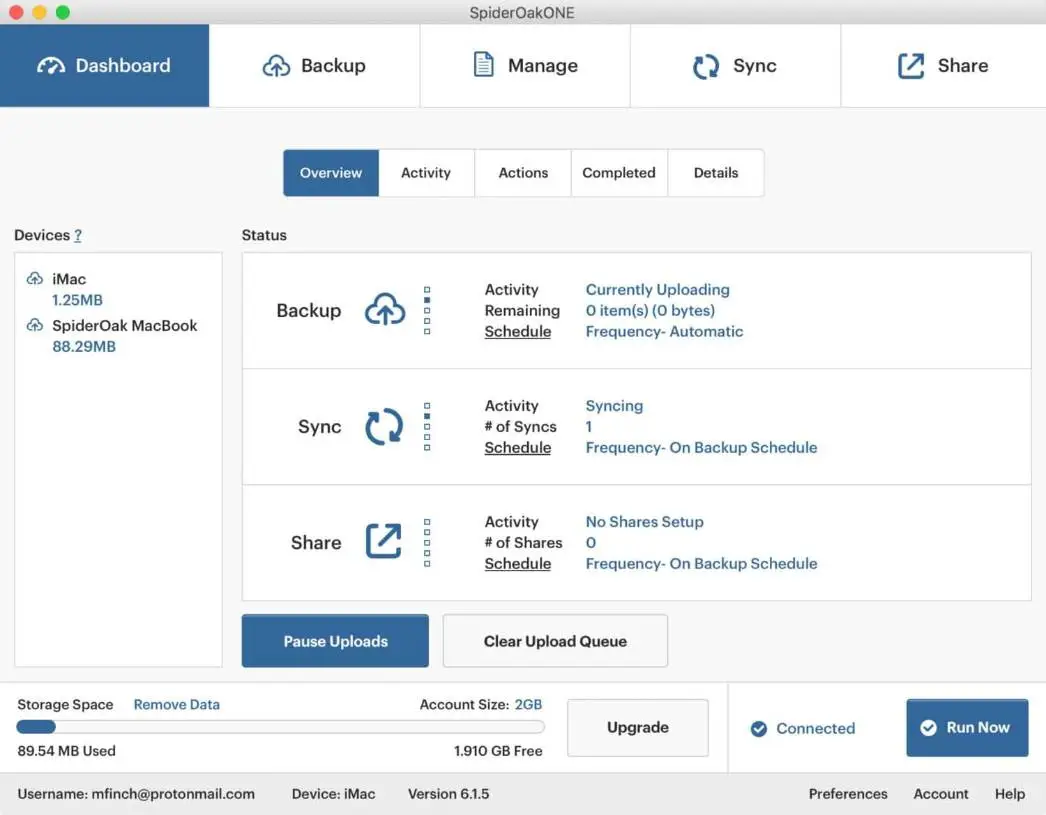Go to the Sync tab
The height and width of the screenshot is (815, 1046).
pyautogui.click(x=735, y=65)
